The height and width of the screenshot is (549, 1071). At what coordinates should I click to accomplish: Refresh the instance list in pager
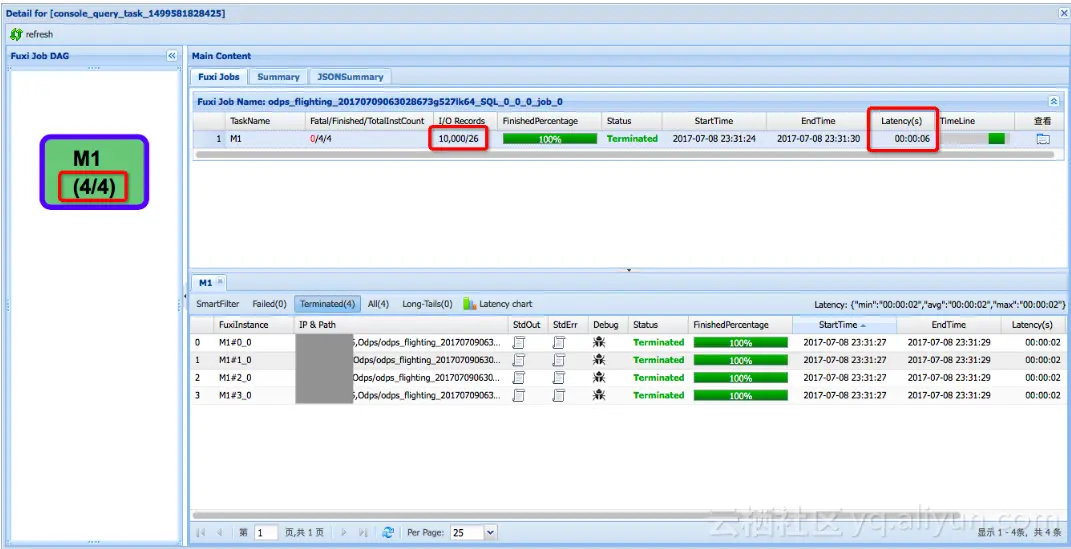click(x=388, y=533)
